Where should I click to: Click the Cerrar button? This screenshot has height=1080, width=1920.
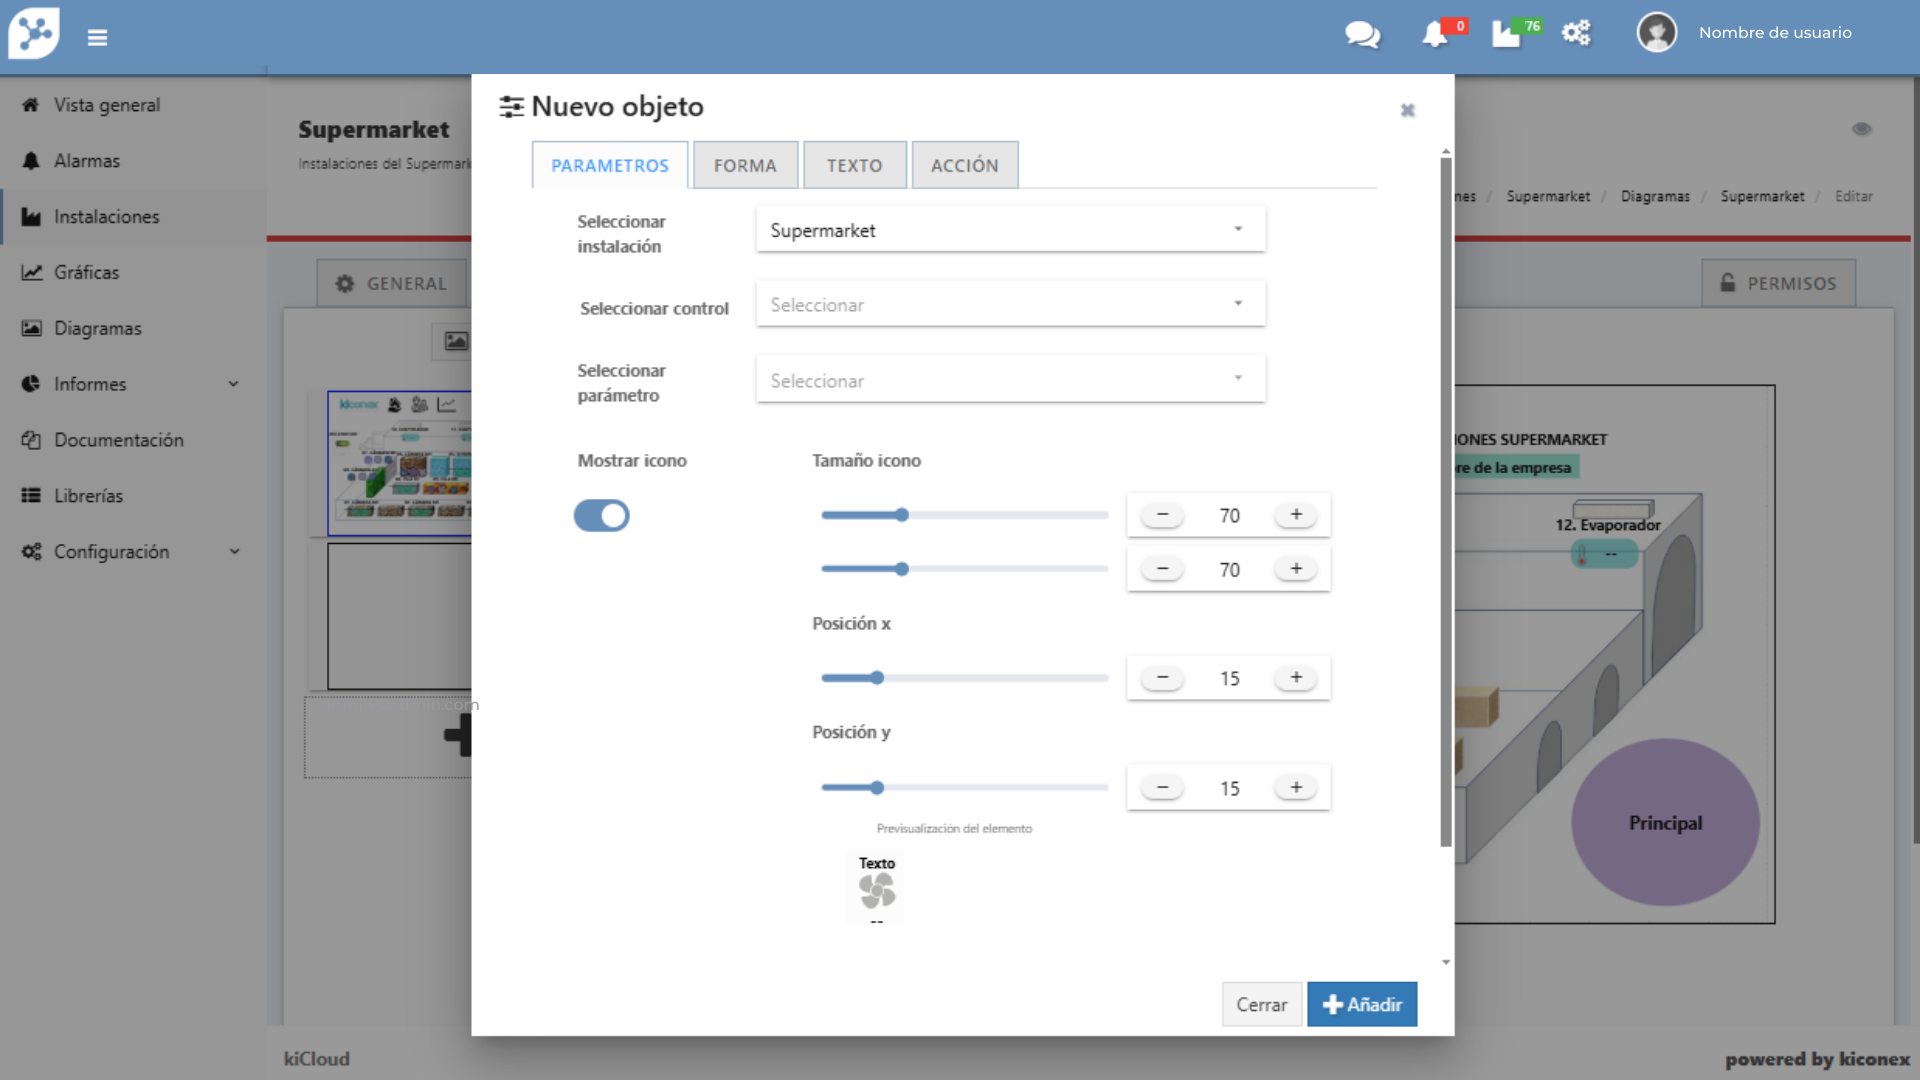[1261, 1004]
